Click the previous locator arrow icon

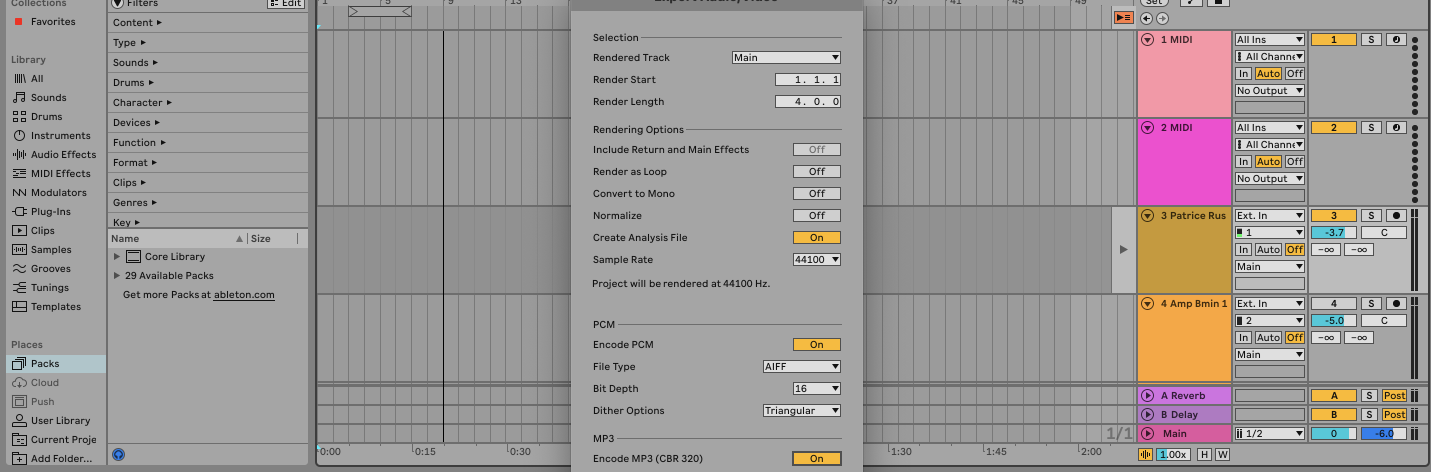(x=1148, y=18)
